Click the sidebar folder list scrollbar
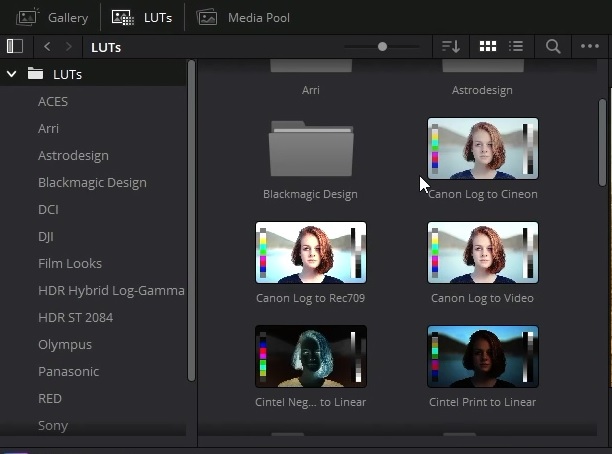Image resolution: width=612 pixels, height=454 pixels. [x=191, y=221]
